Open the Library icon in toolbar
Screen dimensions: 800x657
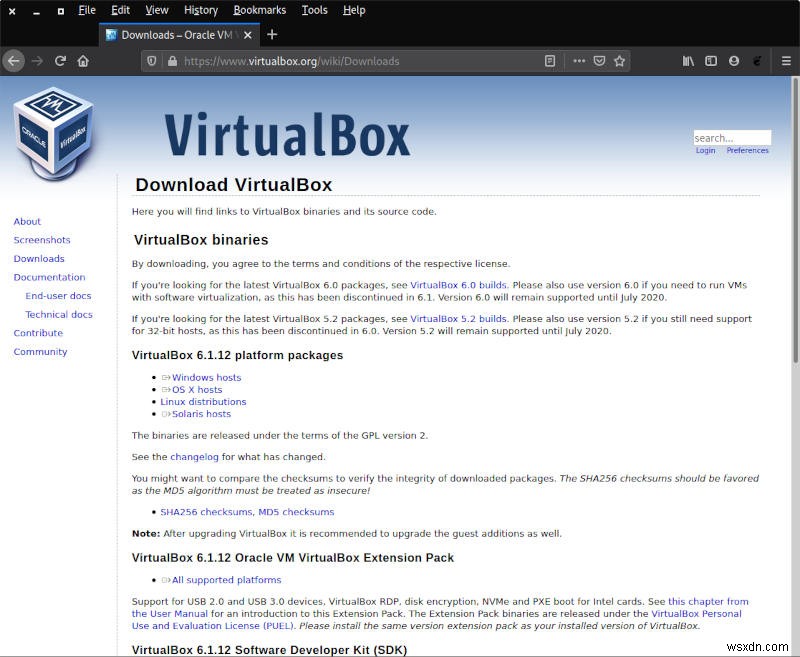688,61
